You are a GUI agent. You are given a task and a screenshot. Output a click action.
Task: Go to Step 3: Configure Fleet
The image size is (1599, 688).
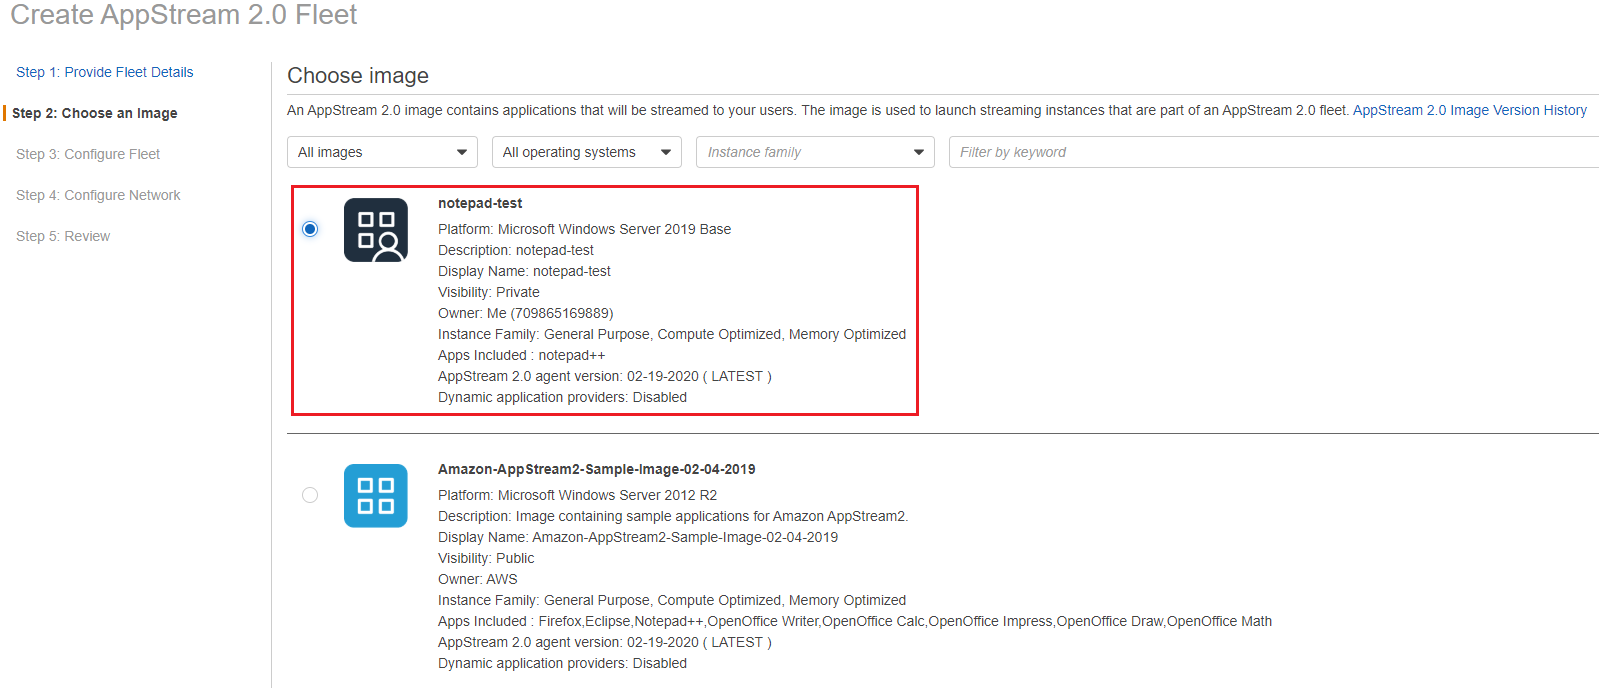tap(88, 154)
